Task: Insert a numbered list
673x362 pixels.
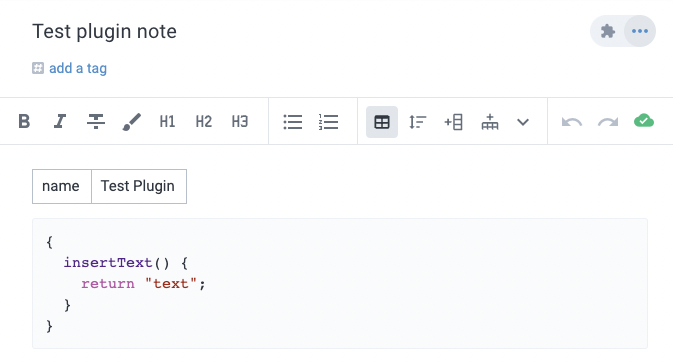Action: pos(328,122)
